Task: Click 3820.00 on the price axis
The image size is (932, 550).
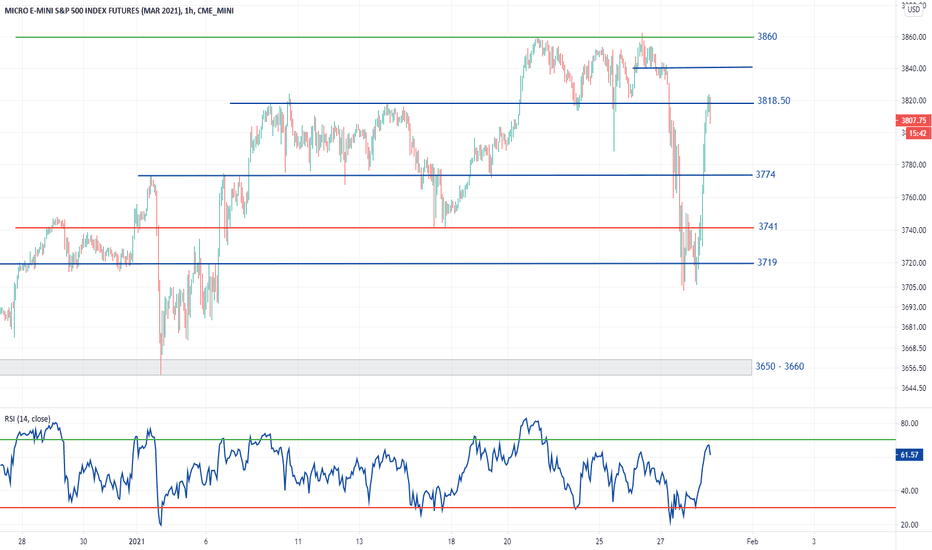Action: pyautogui.click(x=914, y=101)
